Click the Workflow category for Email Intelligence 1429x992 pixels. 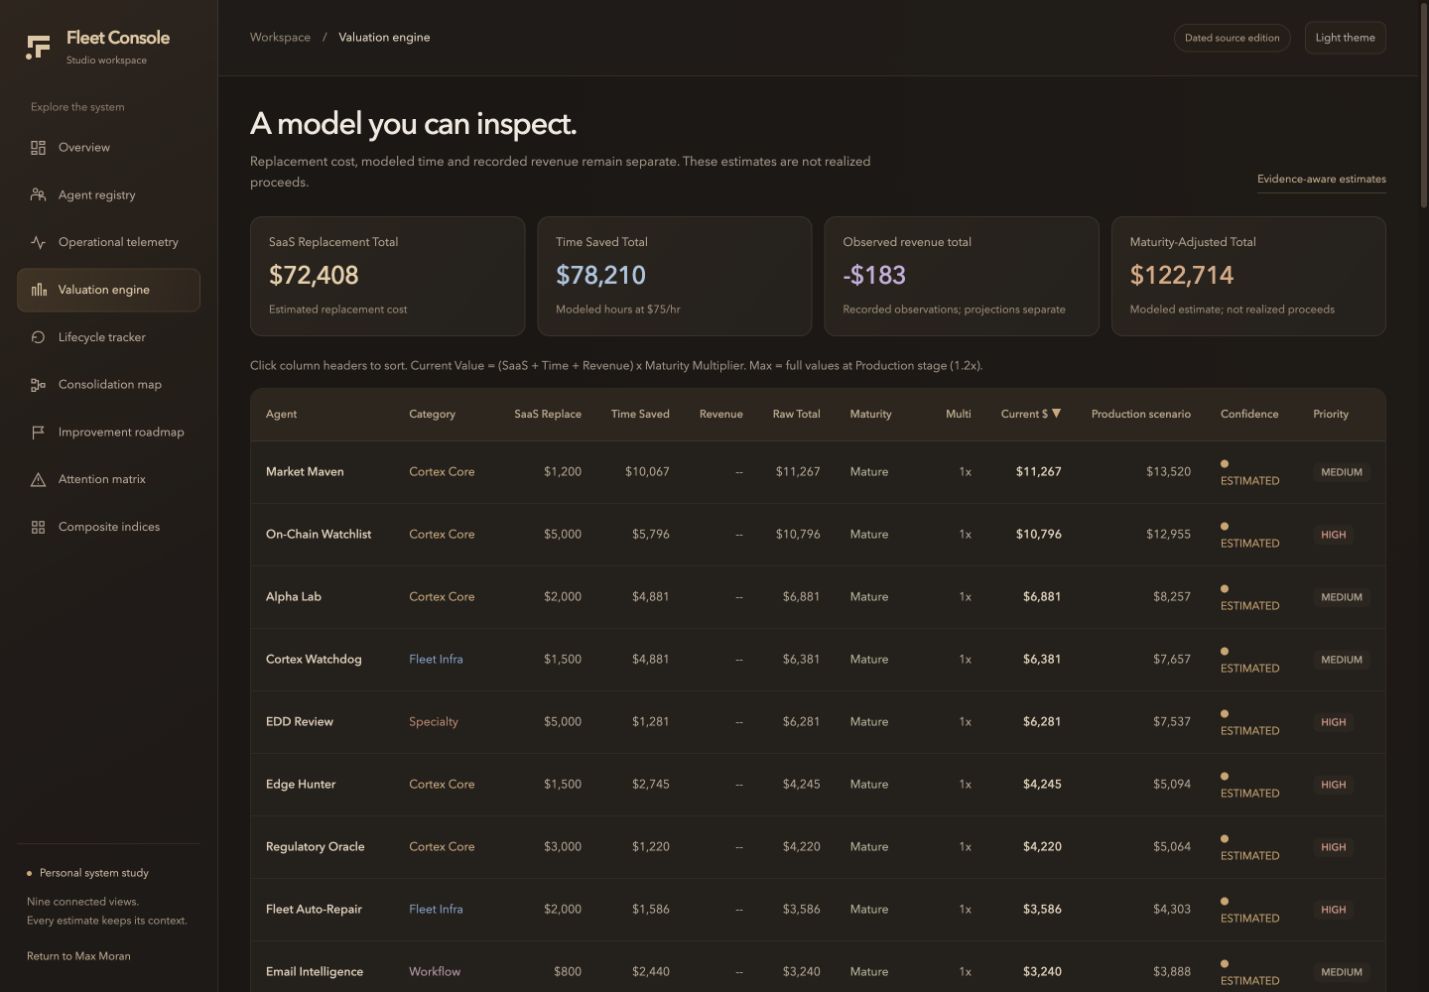point(435,972)
